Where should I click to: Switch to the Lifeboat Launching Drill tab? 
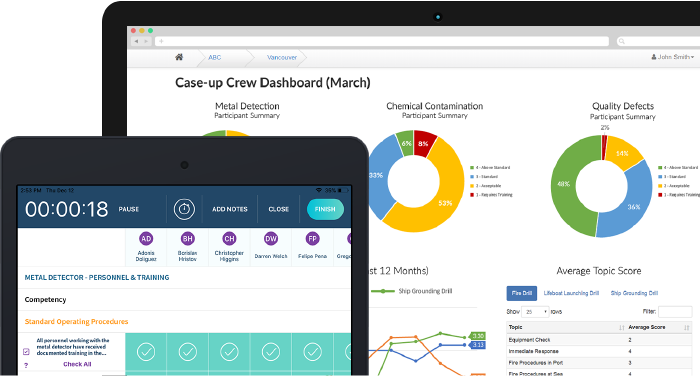pyautogui.click(x=571, y=293)
